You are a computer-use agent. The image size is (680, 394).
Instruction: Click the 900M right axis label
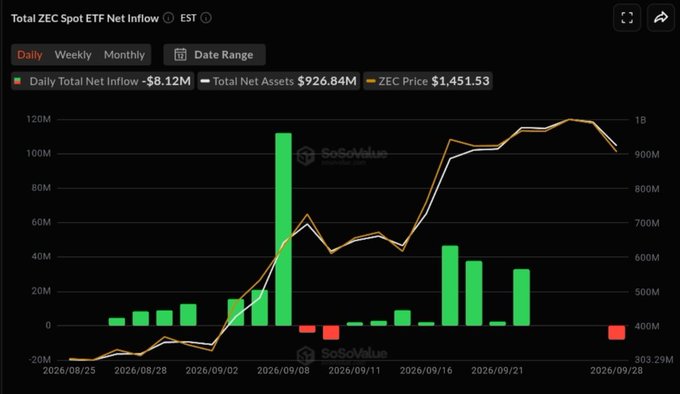[647, 154]
